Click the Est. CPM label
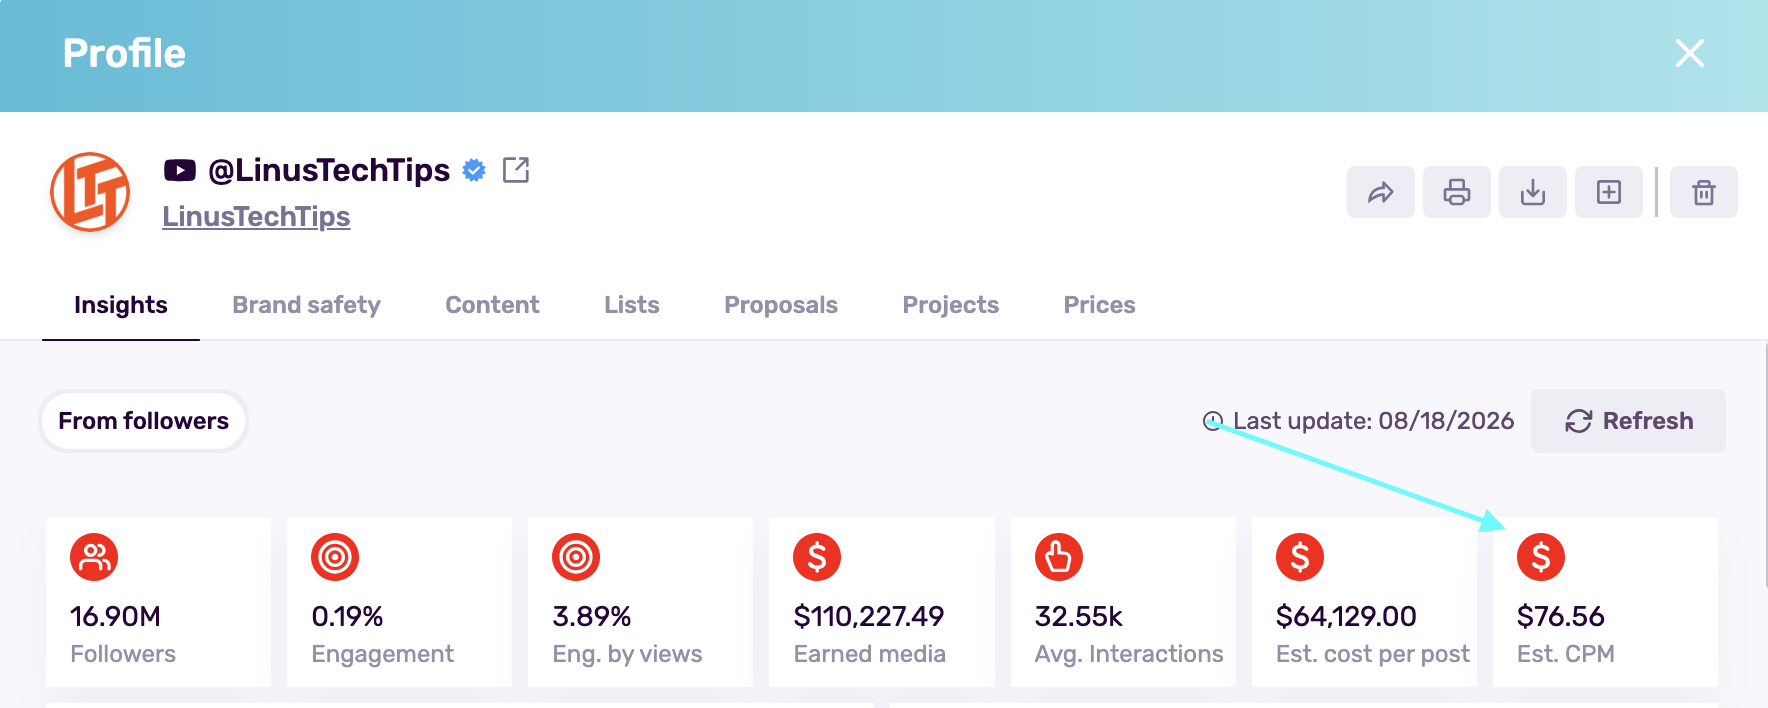This screenshot has height=708, width=1768. (x=1566, y=654)
